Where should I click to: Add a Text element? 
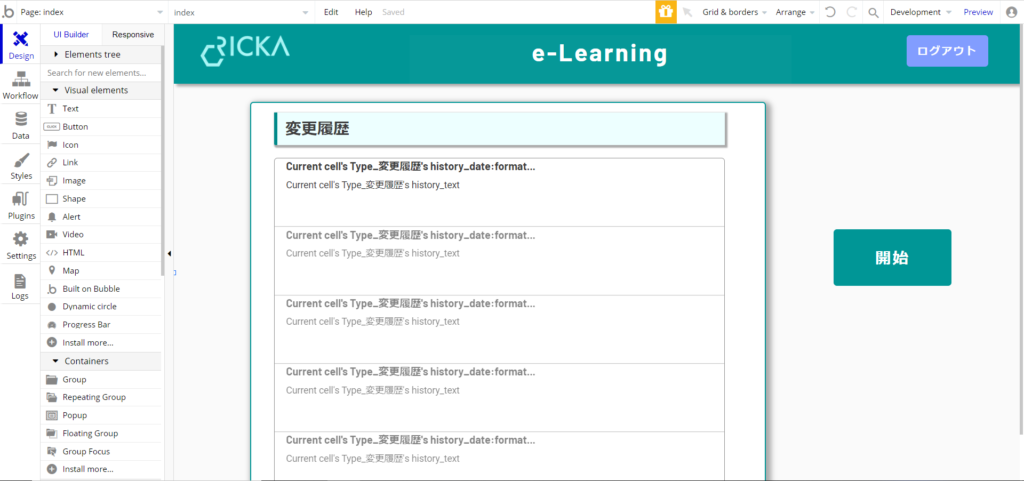coord(101,109)
